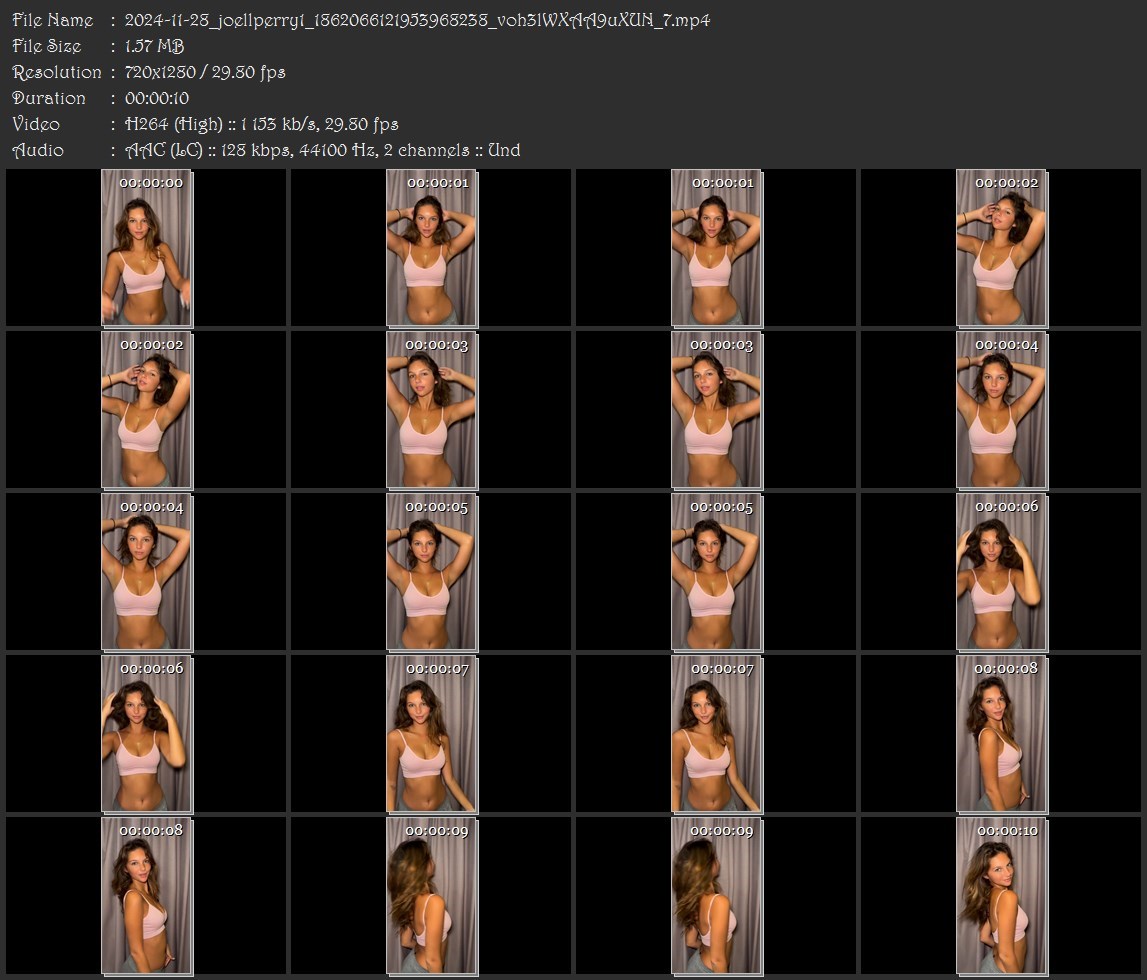Click the 'AAC (LC)' audio codec line
1147x980 pixels.
[323, 151]
